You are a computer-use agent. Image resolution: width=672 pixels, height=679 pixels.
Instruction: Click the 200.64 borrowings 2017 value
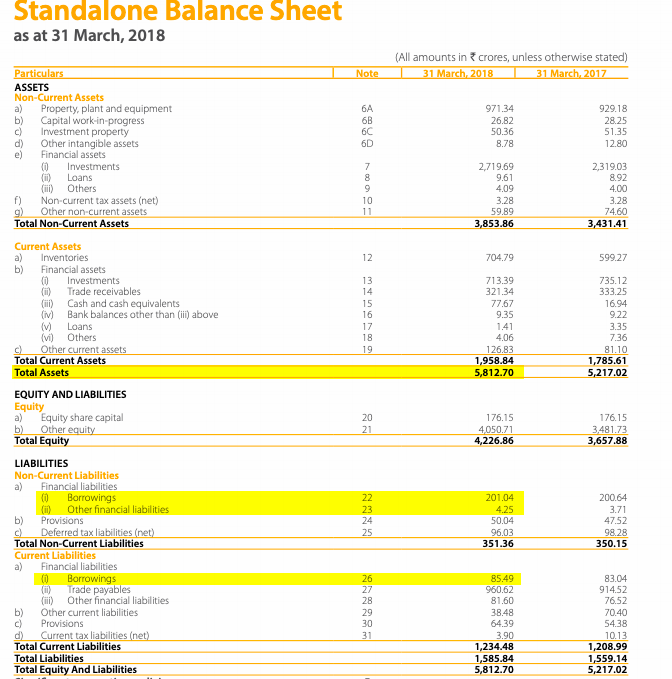pos(613,498)
